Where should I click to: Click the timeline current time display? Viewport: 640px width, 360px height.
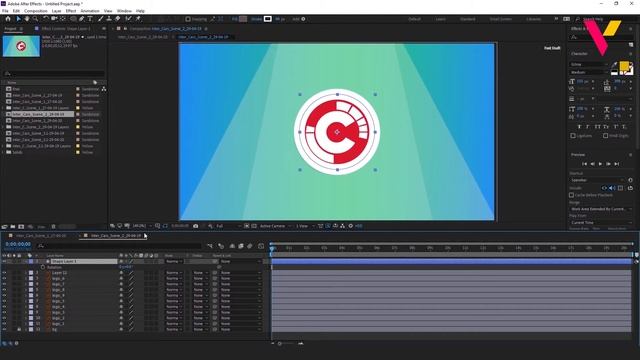pos(18,244)
